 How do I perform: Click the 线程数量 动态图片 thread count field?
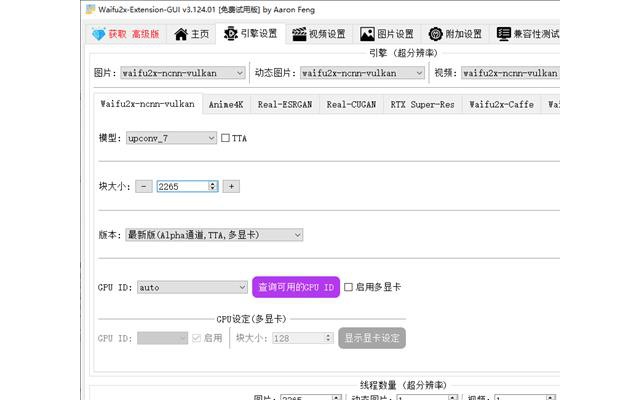pos(427,398)
